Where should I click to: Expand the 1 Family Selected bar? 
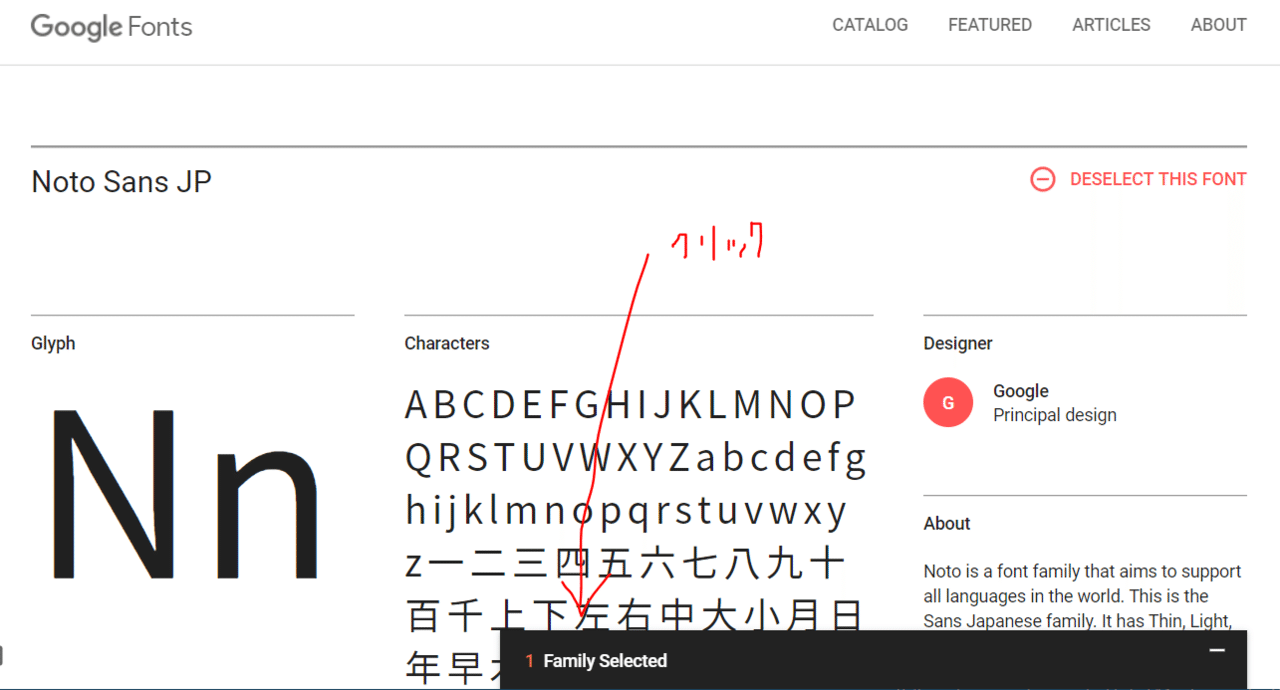click(x=873, y=660)
